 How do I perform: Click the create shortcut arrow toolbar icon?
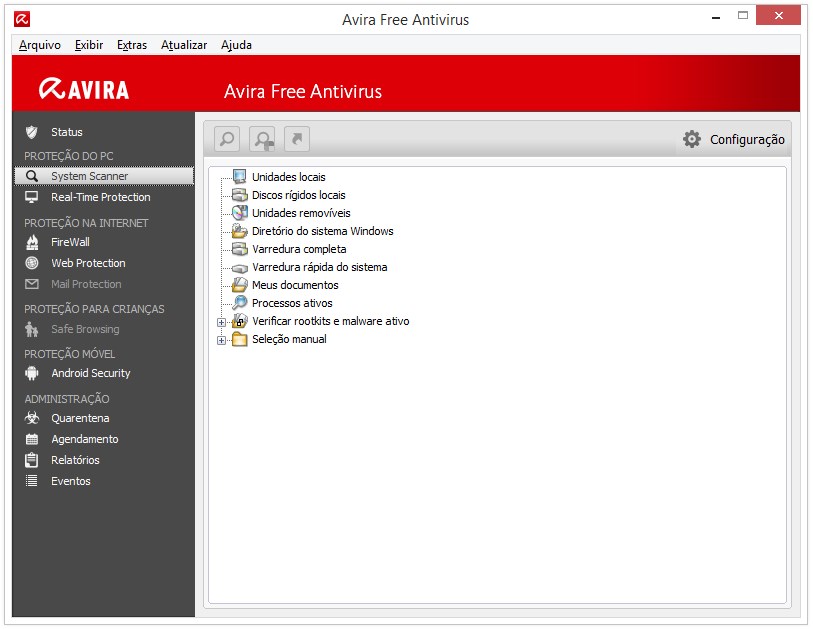(x=297, y=139)
